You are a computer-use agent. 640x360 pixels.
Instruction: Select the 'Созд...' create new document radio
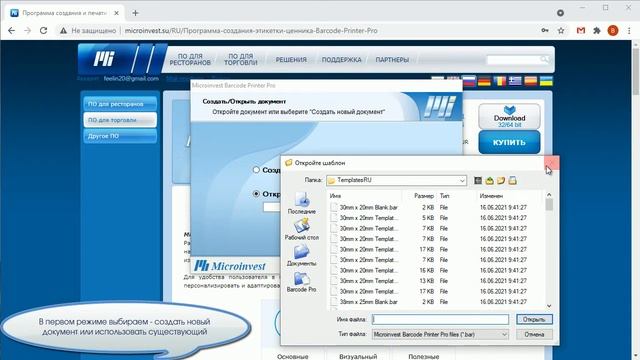tap(256, 169)
